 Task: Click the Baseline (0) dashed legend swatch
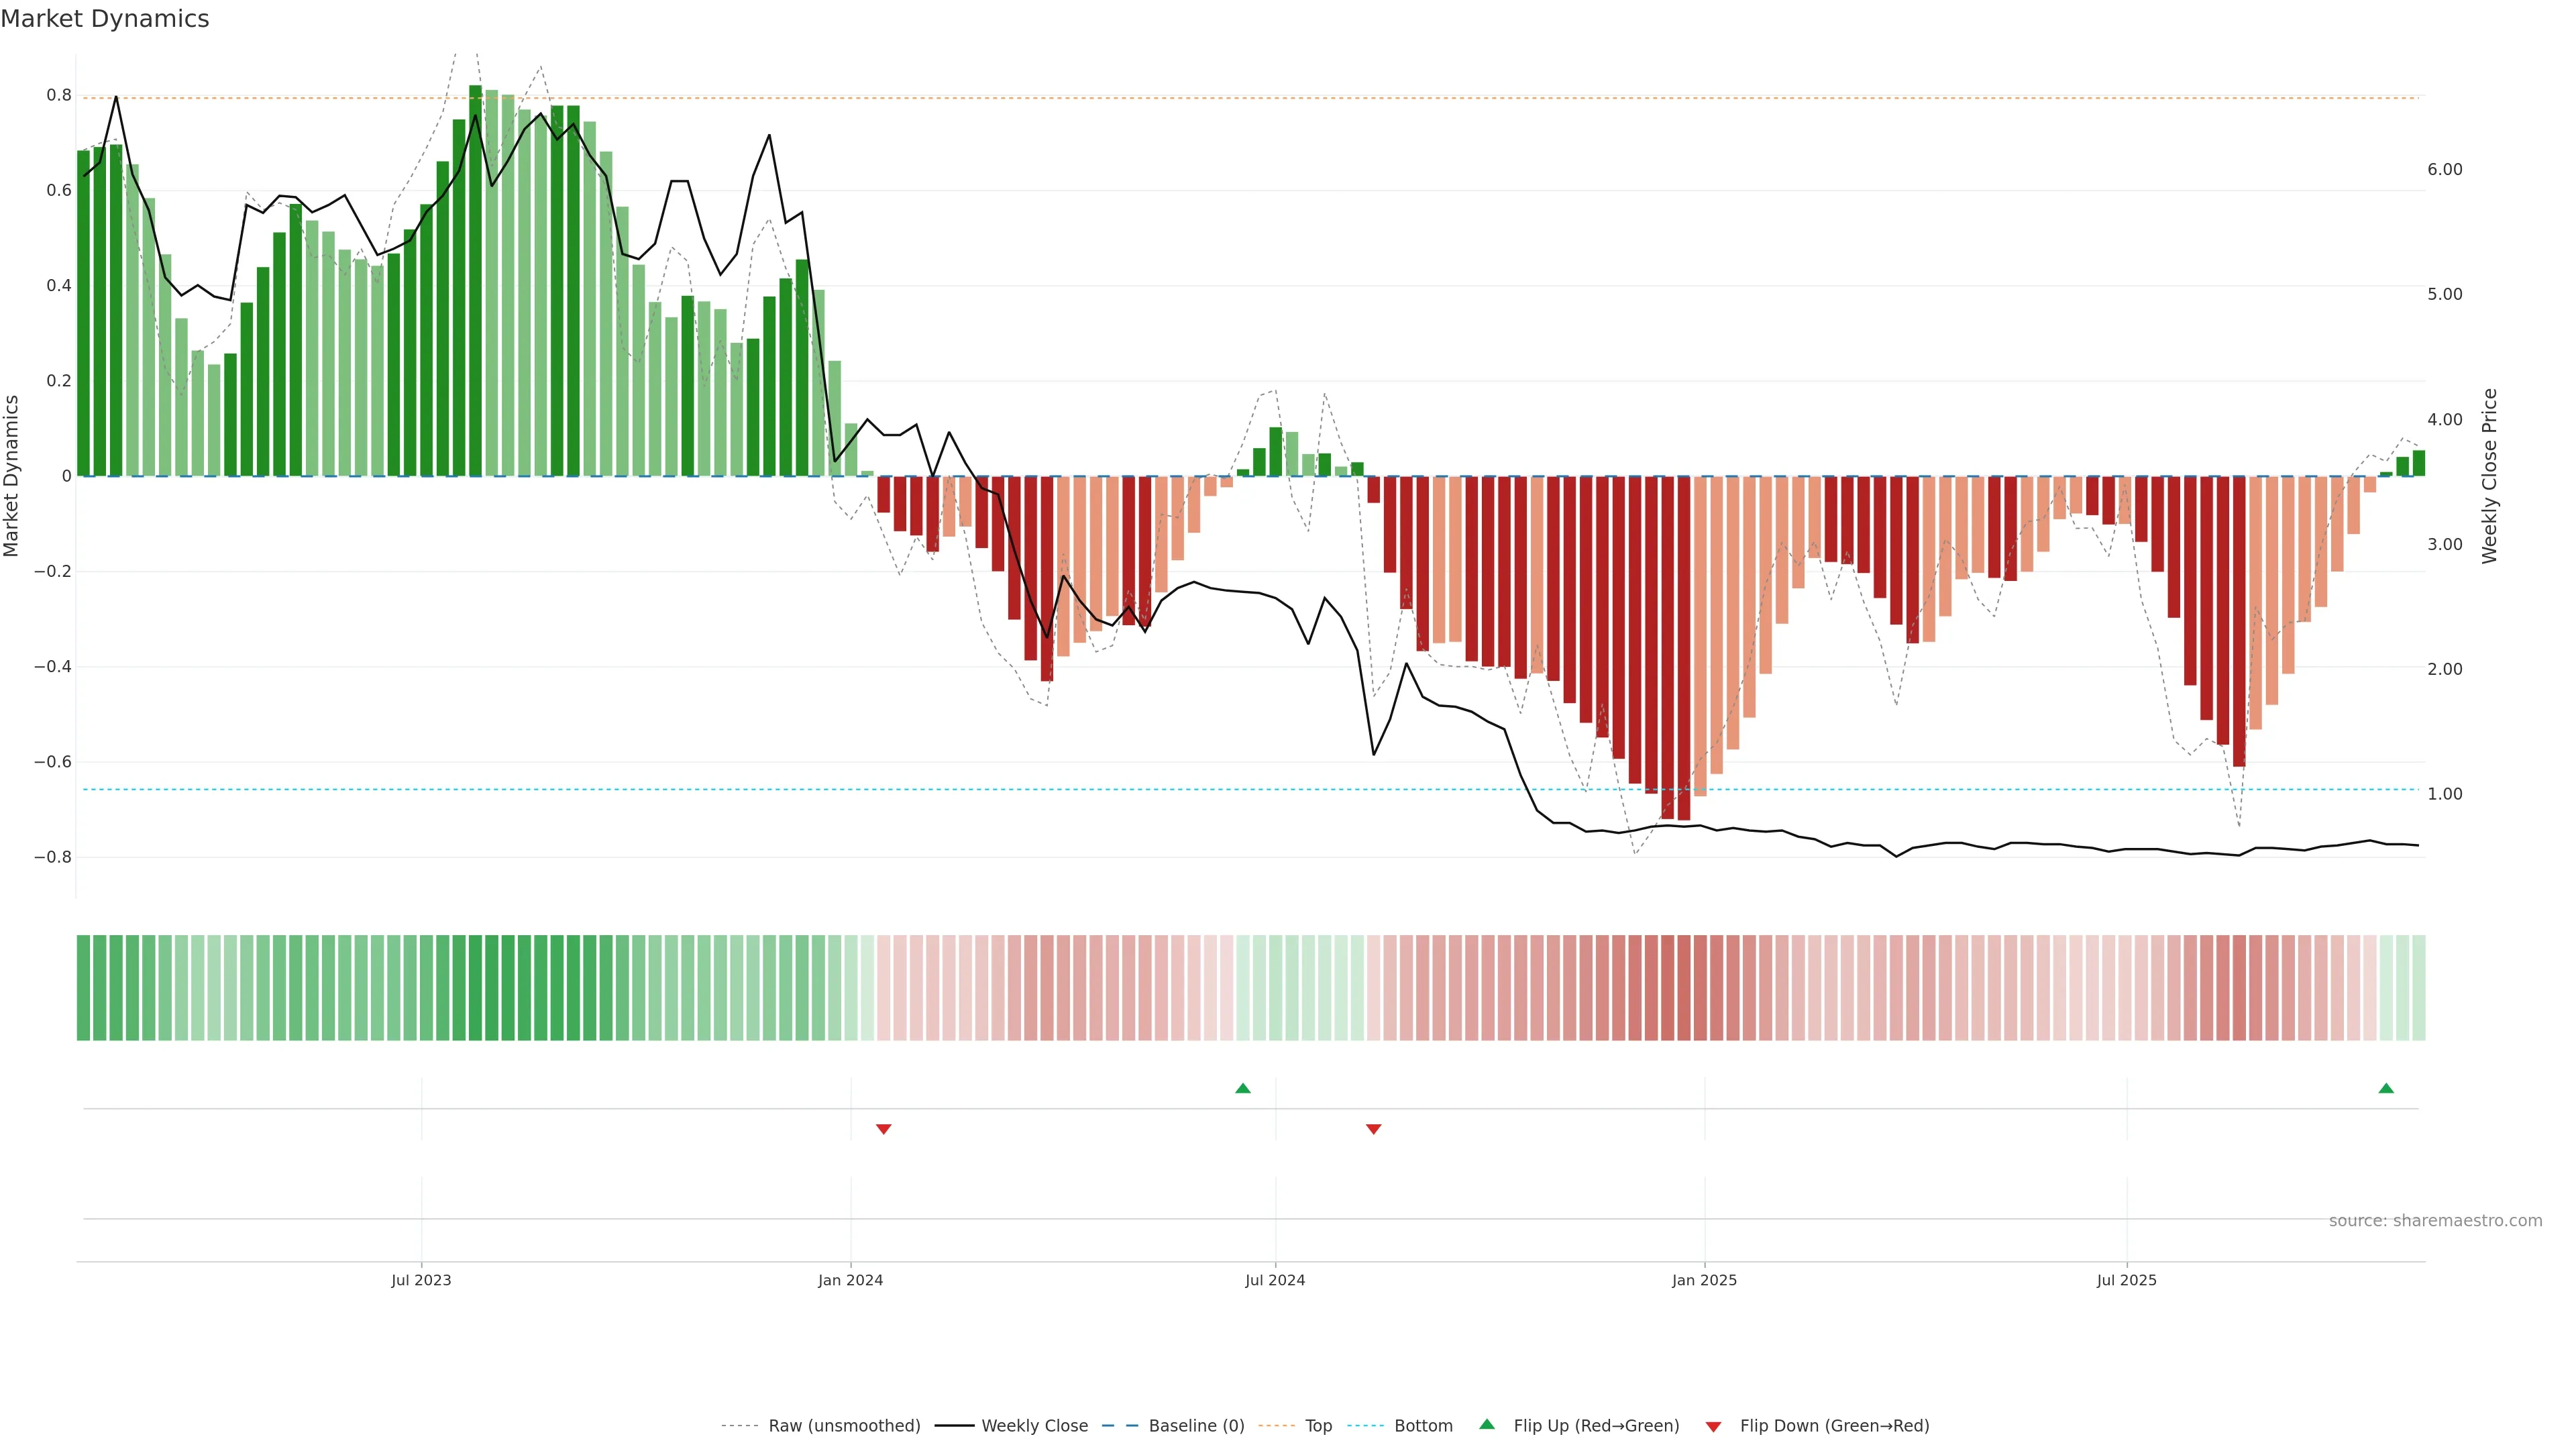[x=1120, y=1426]
